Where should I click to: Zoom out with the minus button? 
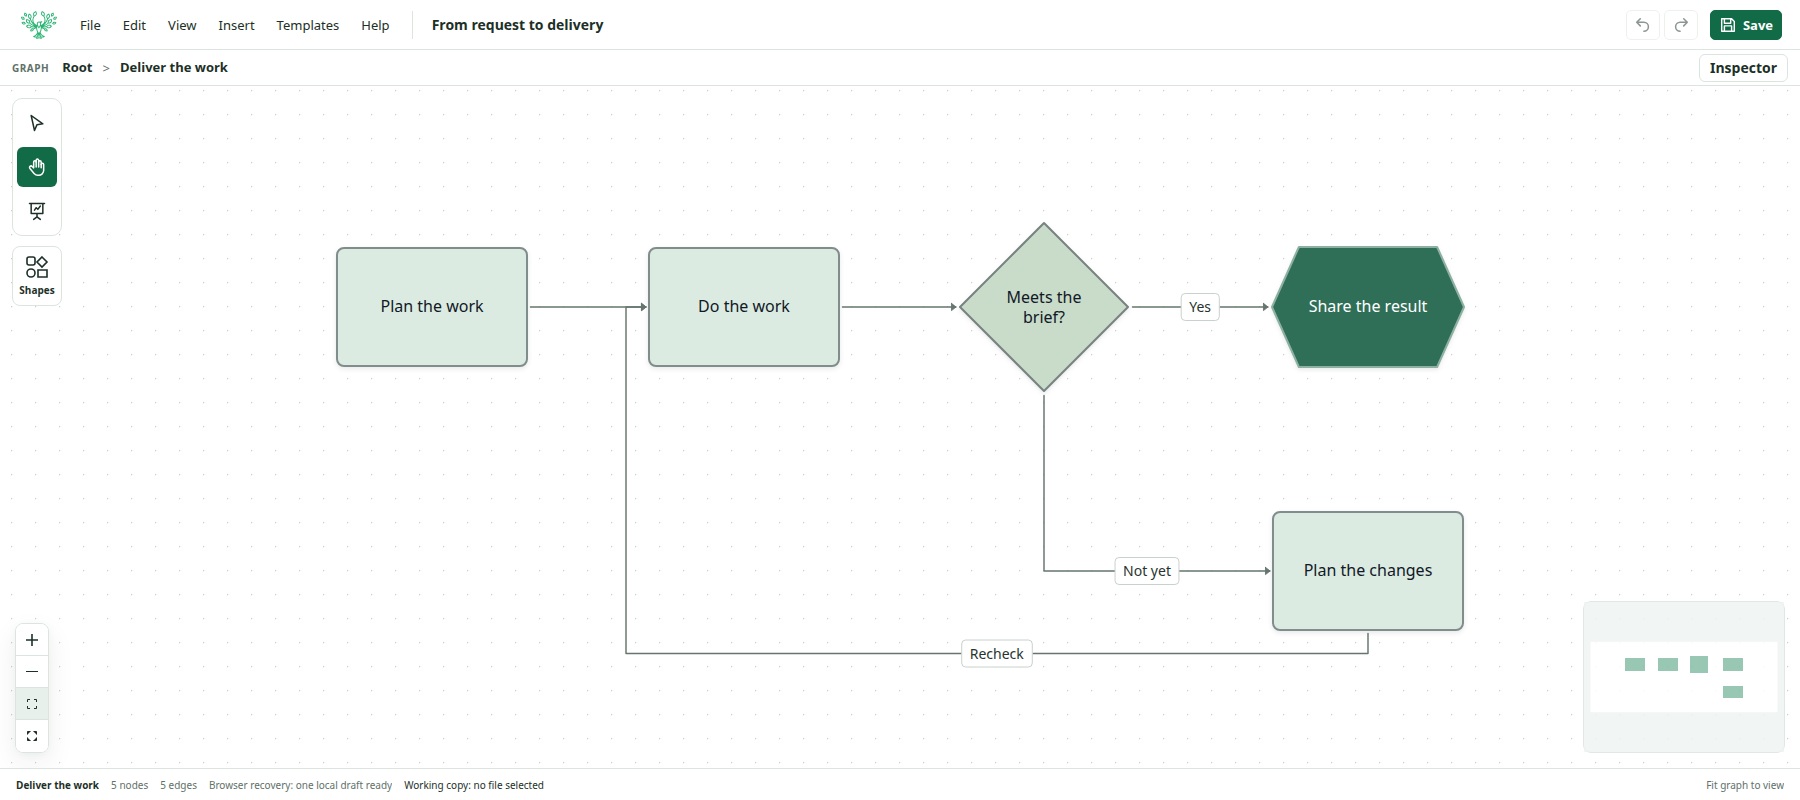(32, 672)
